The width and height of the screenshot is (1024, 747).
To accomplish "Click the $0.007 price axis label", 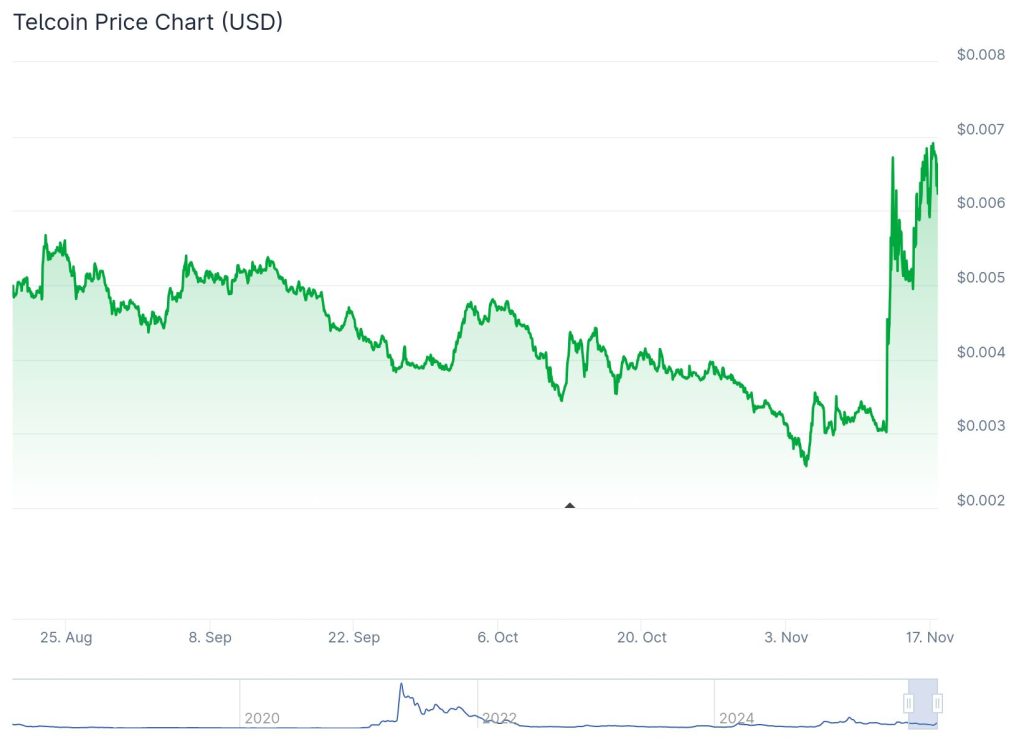I will coord(980,129).
